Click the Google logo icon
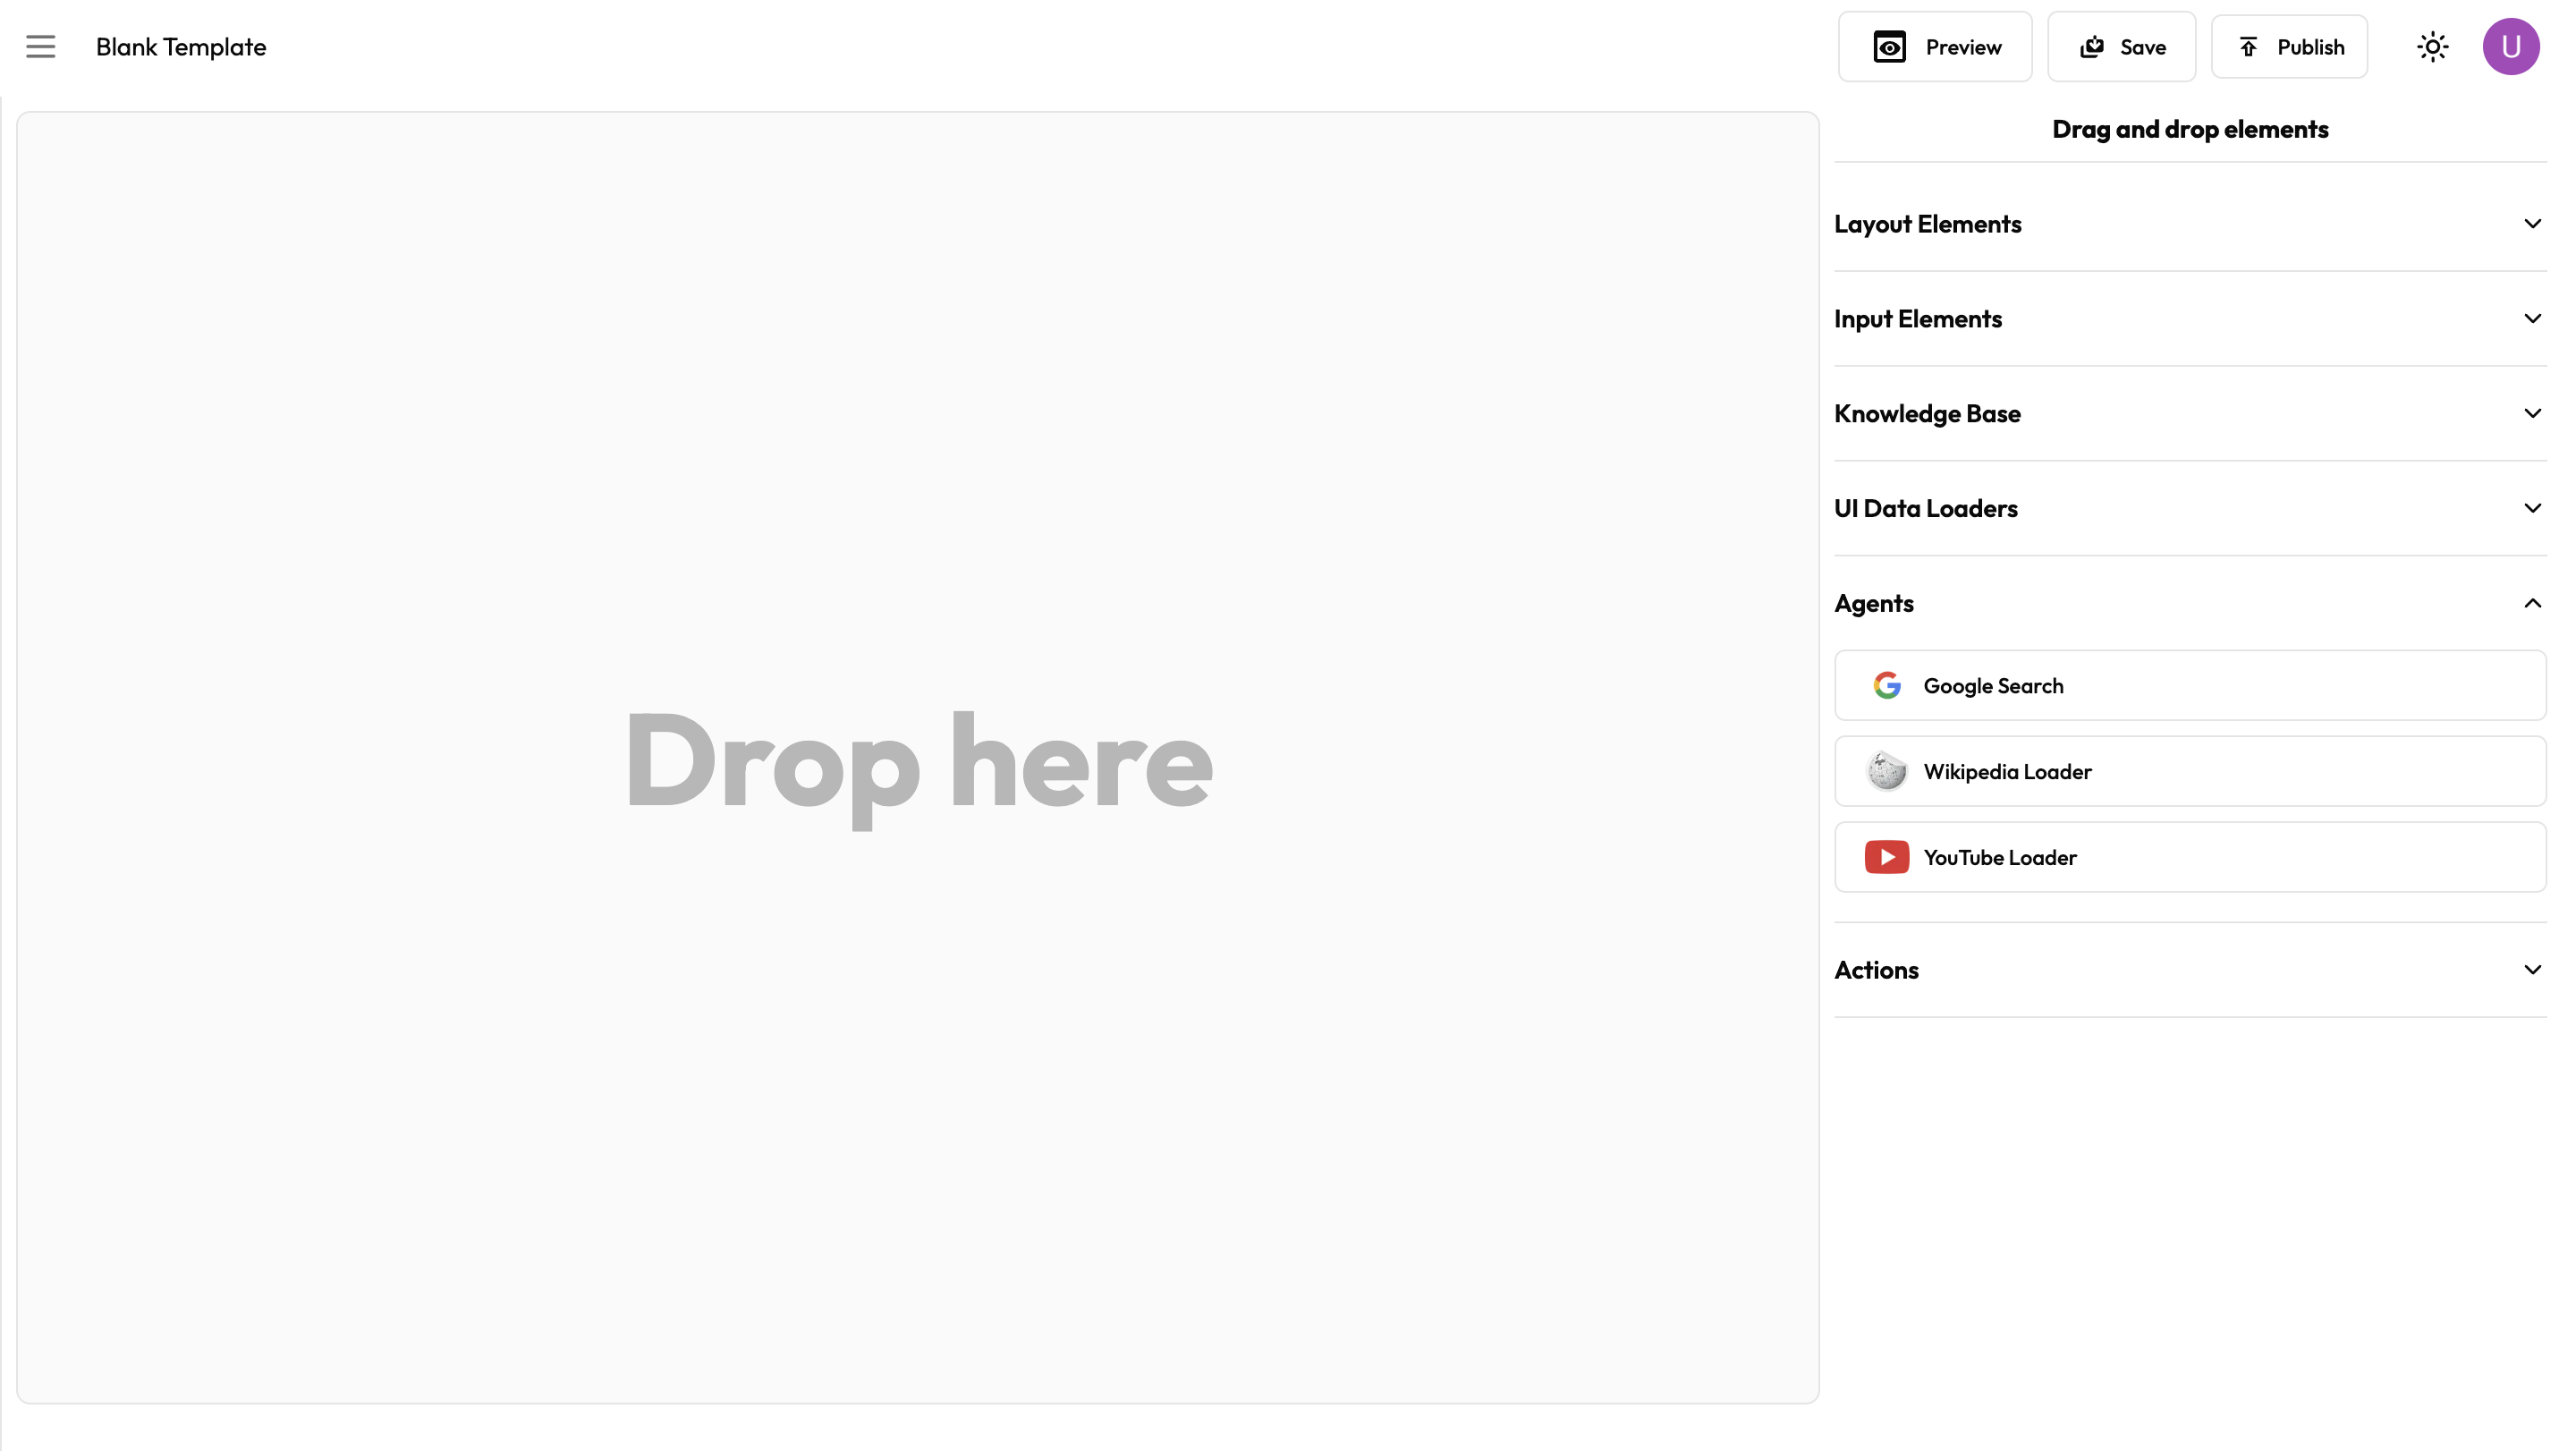The width and height of the screenshot is (2576, 1451). [1886, 686]
